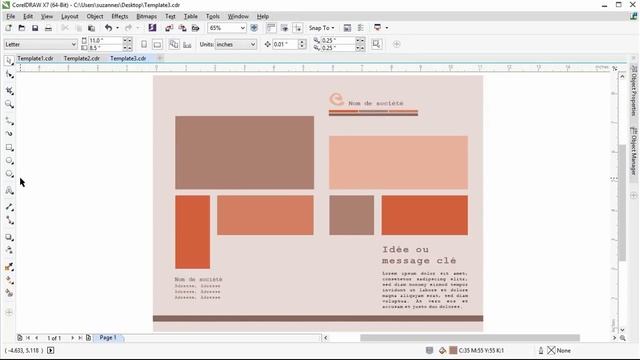Click the Open folder icon

[x=22, y=28]
